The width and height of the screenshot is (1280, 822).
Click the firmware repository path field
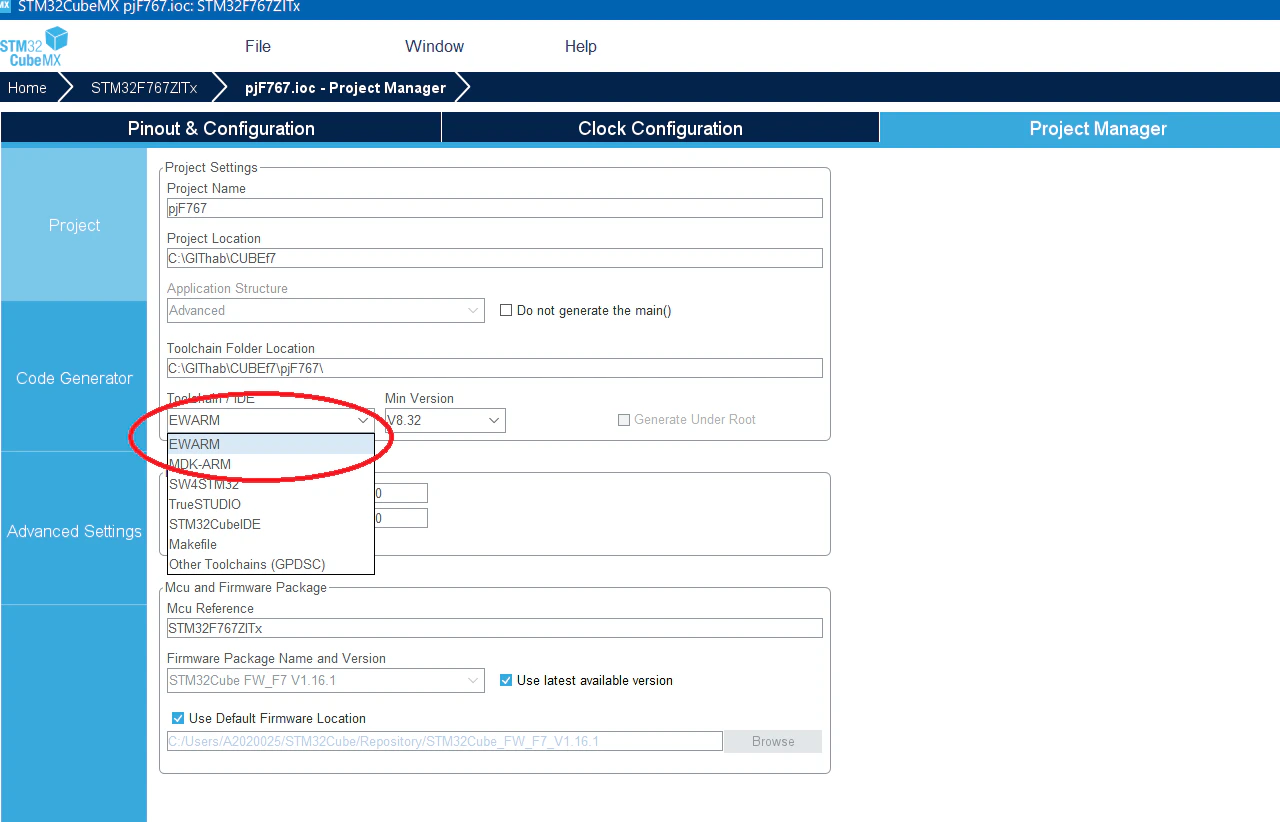(x=444, y=741)
